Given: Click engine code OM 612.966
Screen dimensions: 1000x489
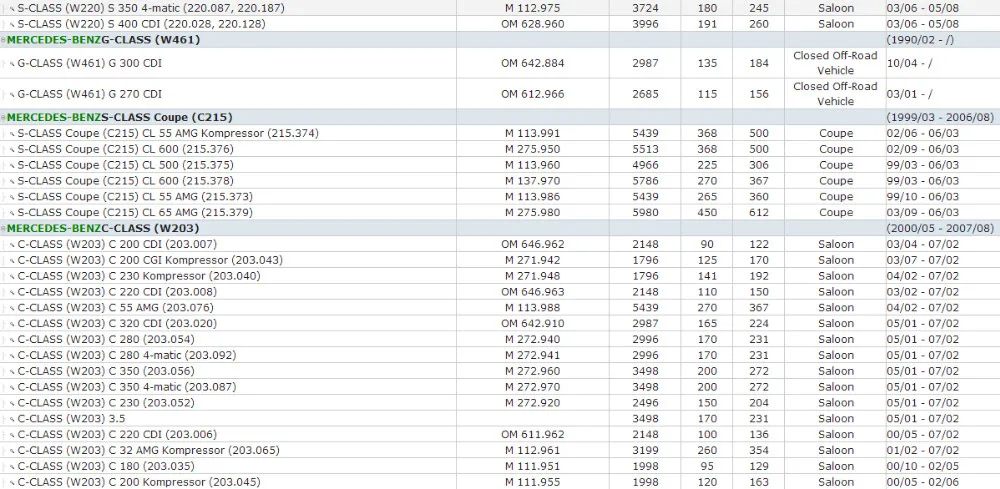Looking at the screenshot, I should point(533,94).
